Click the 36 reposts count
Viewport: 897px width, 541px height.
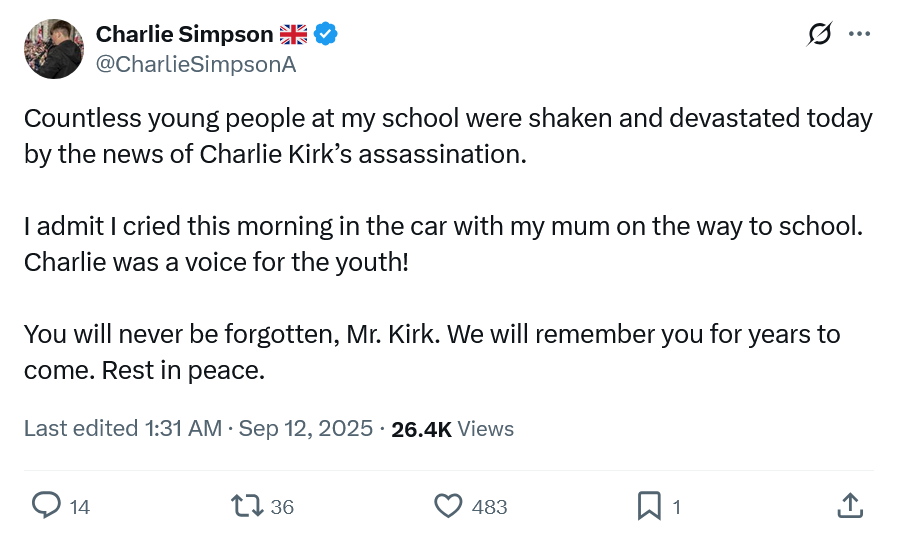point(282,507)
